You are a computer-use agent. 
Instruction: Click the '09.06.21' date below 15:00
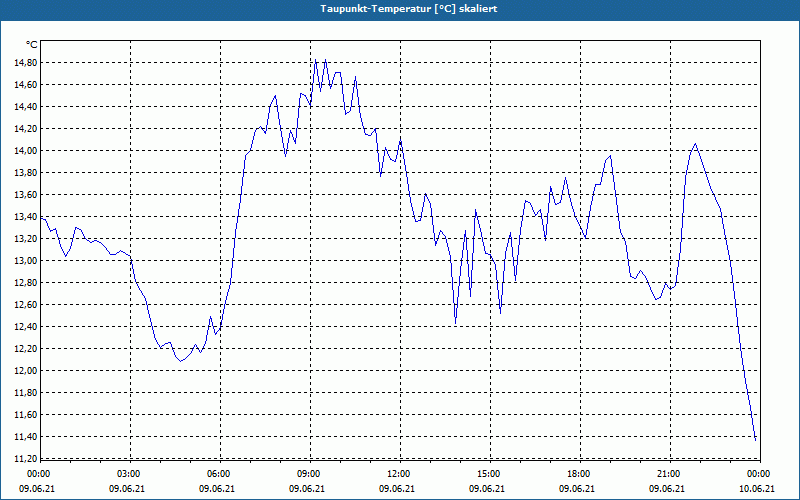pyautogui.click(x=487, y=488)
